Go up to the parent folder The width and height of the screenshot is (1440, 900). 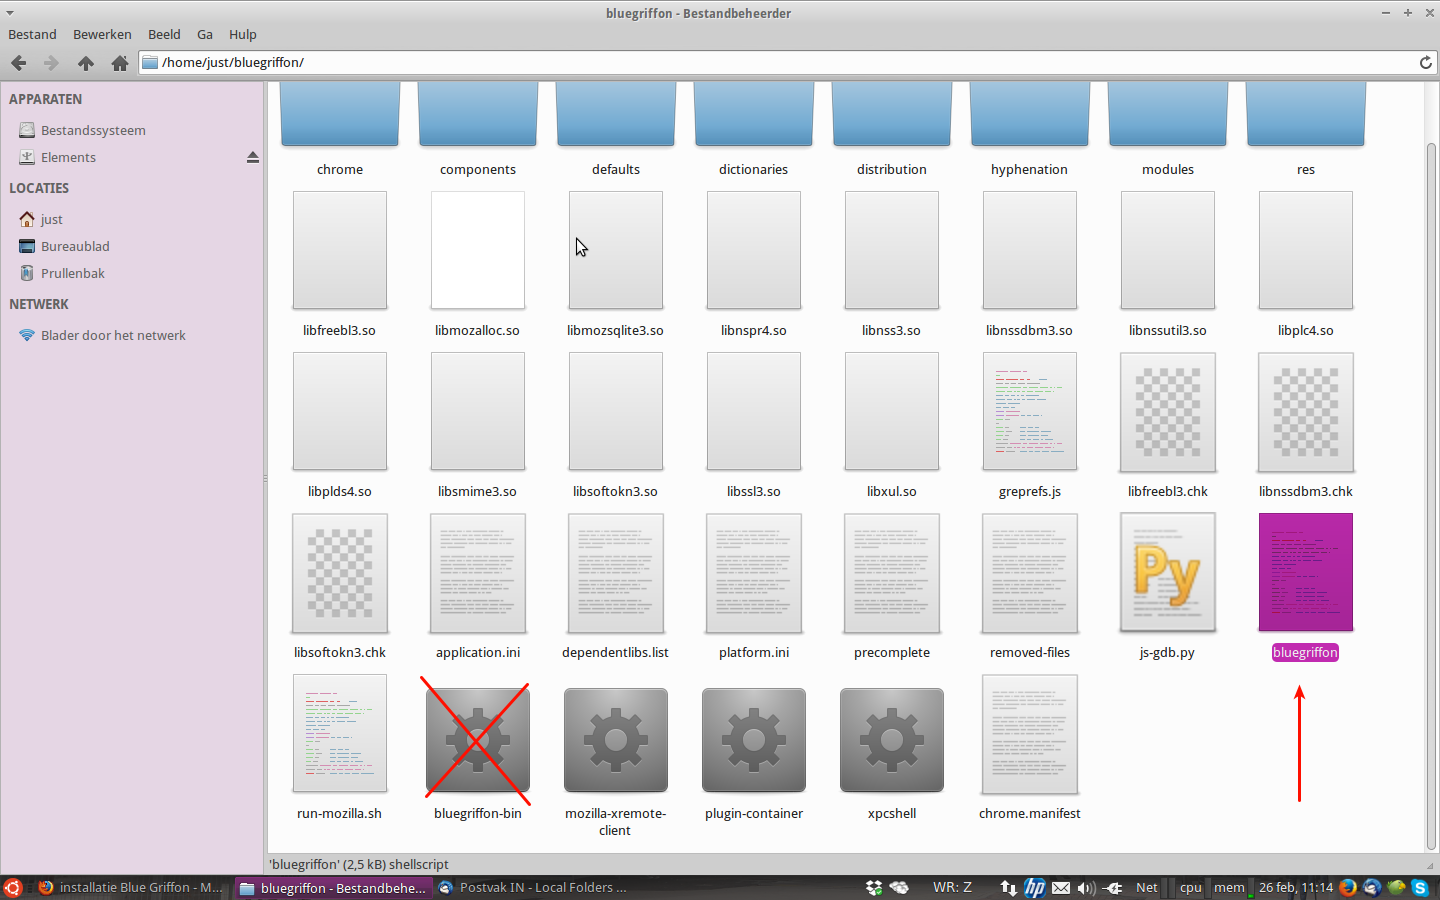(86, 63)
